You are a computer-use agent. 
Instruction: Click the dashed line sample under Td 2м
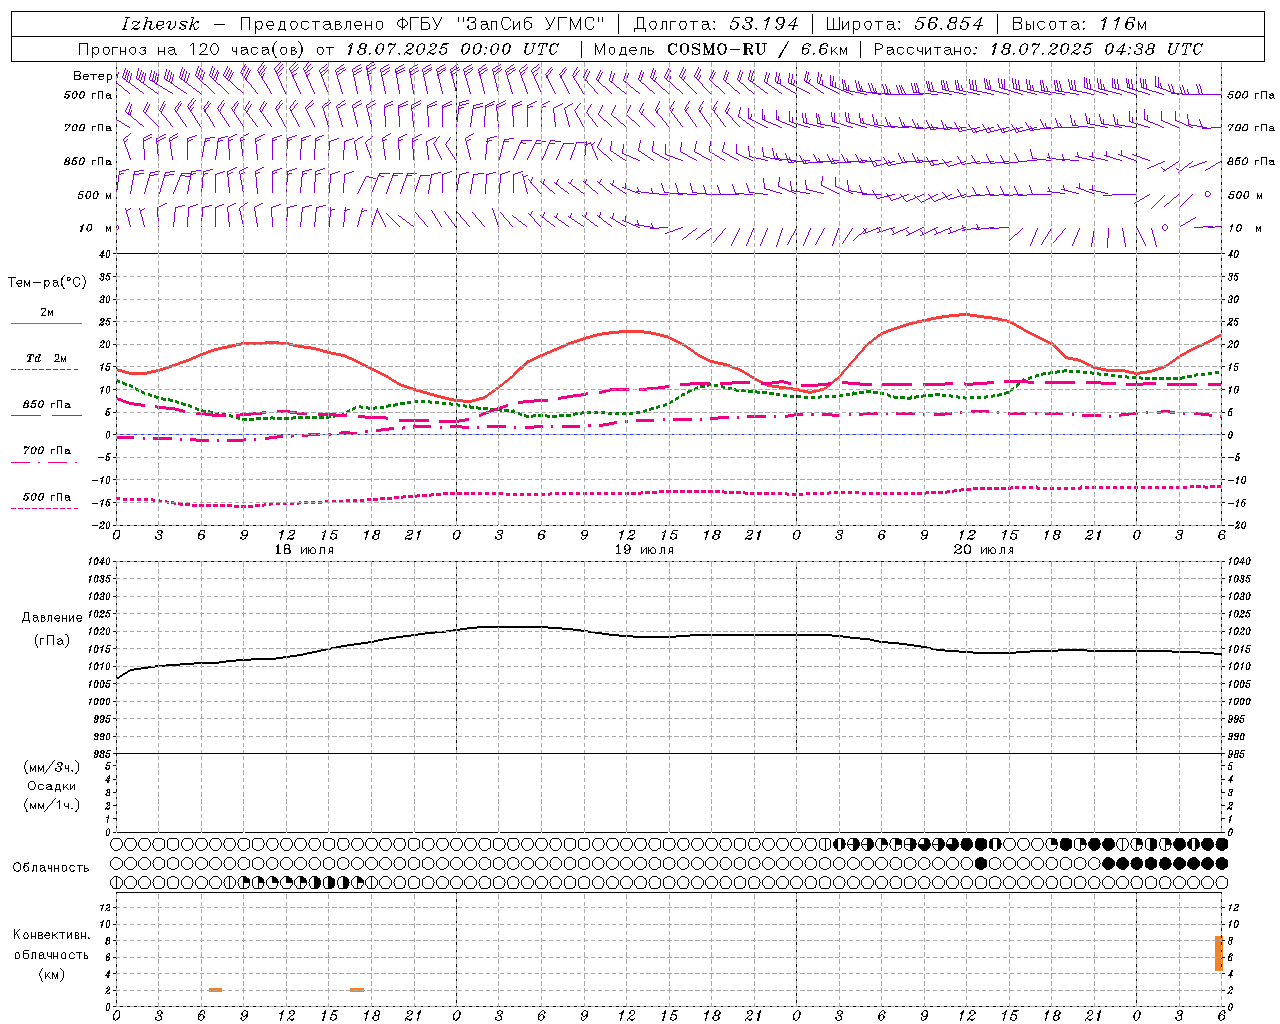[x=45, y=370]
